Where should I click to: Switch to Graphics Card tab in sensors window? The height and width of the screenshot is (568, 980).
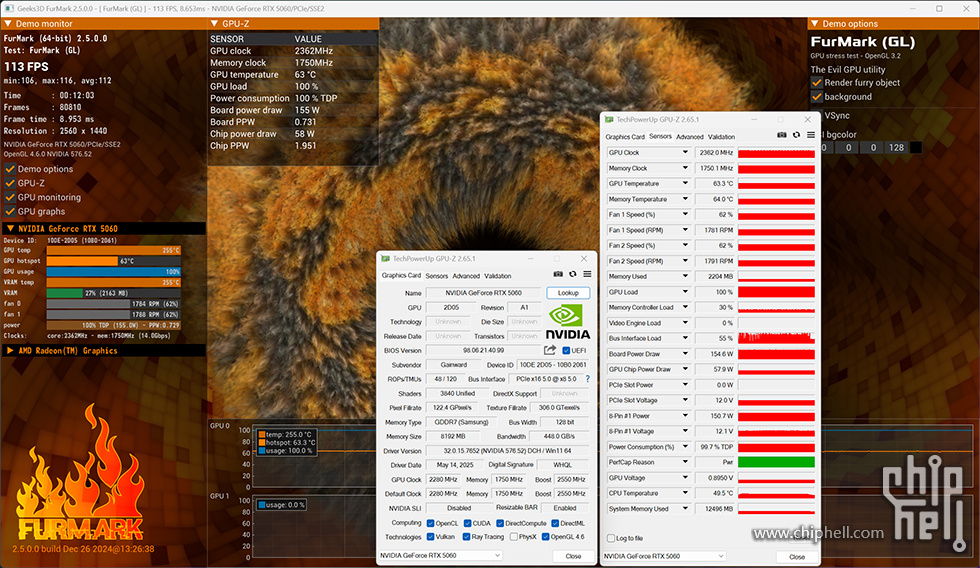624,137
